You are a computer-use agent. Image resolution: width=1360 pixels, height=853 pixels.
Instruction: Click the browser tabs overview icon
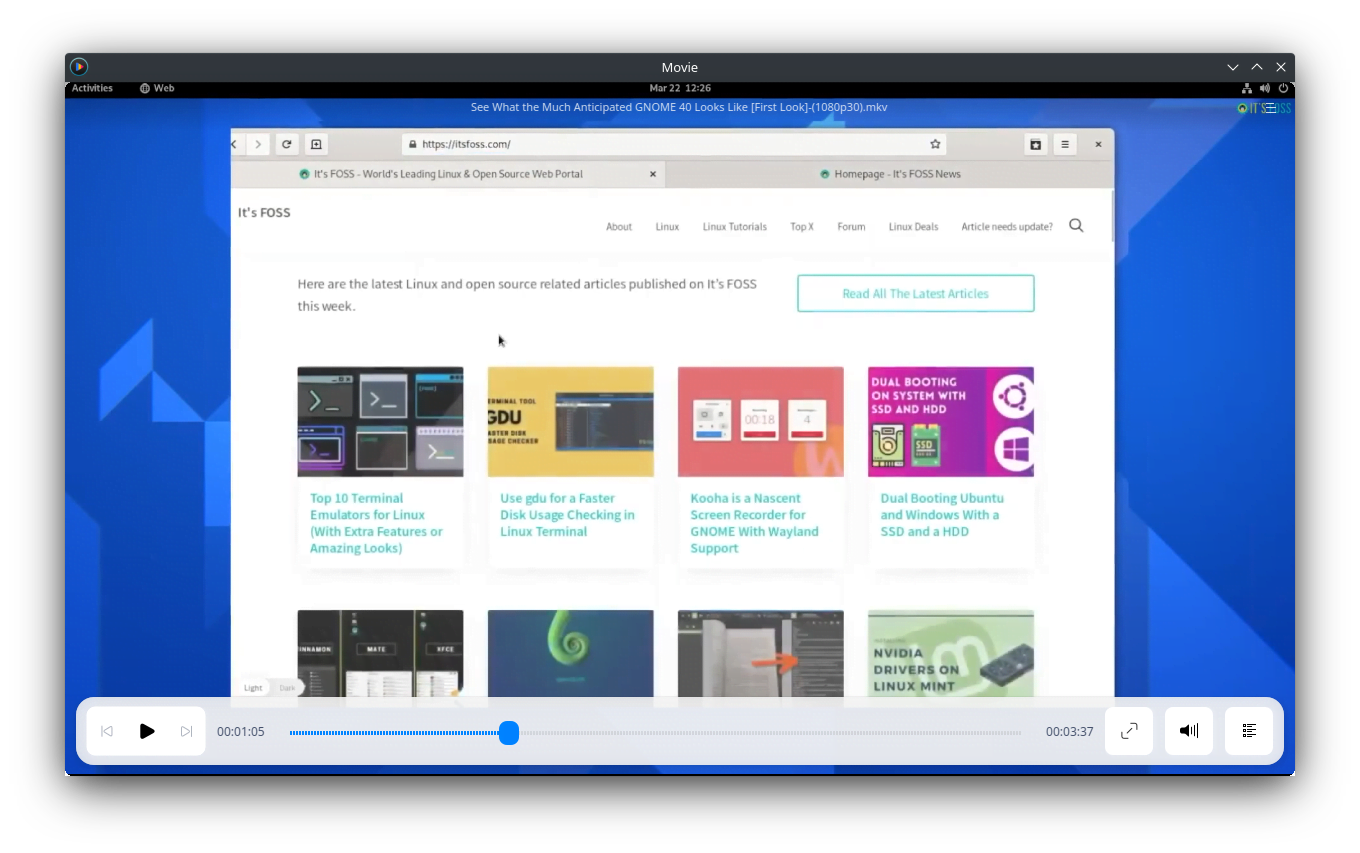click(1035, 144)
